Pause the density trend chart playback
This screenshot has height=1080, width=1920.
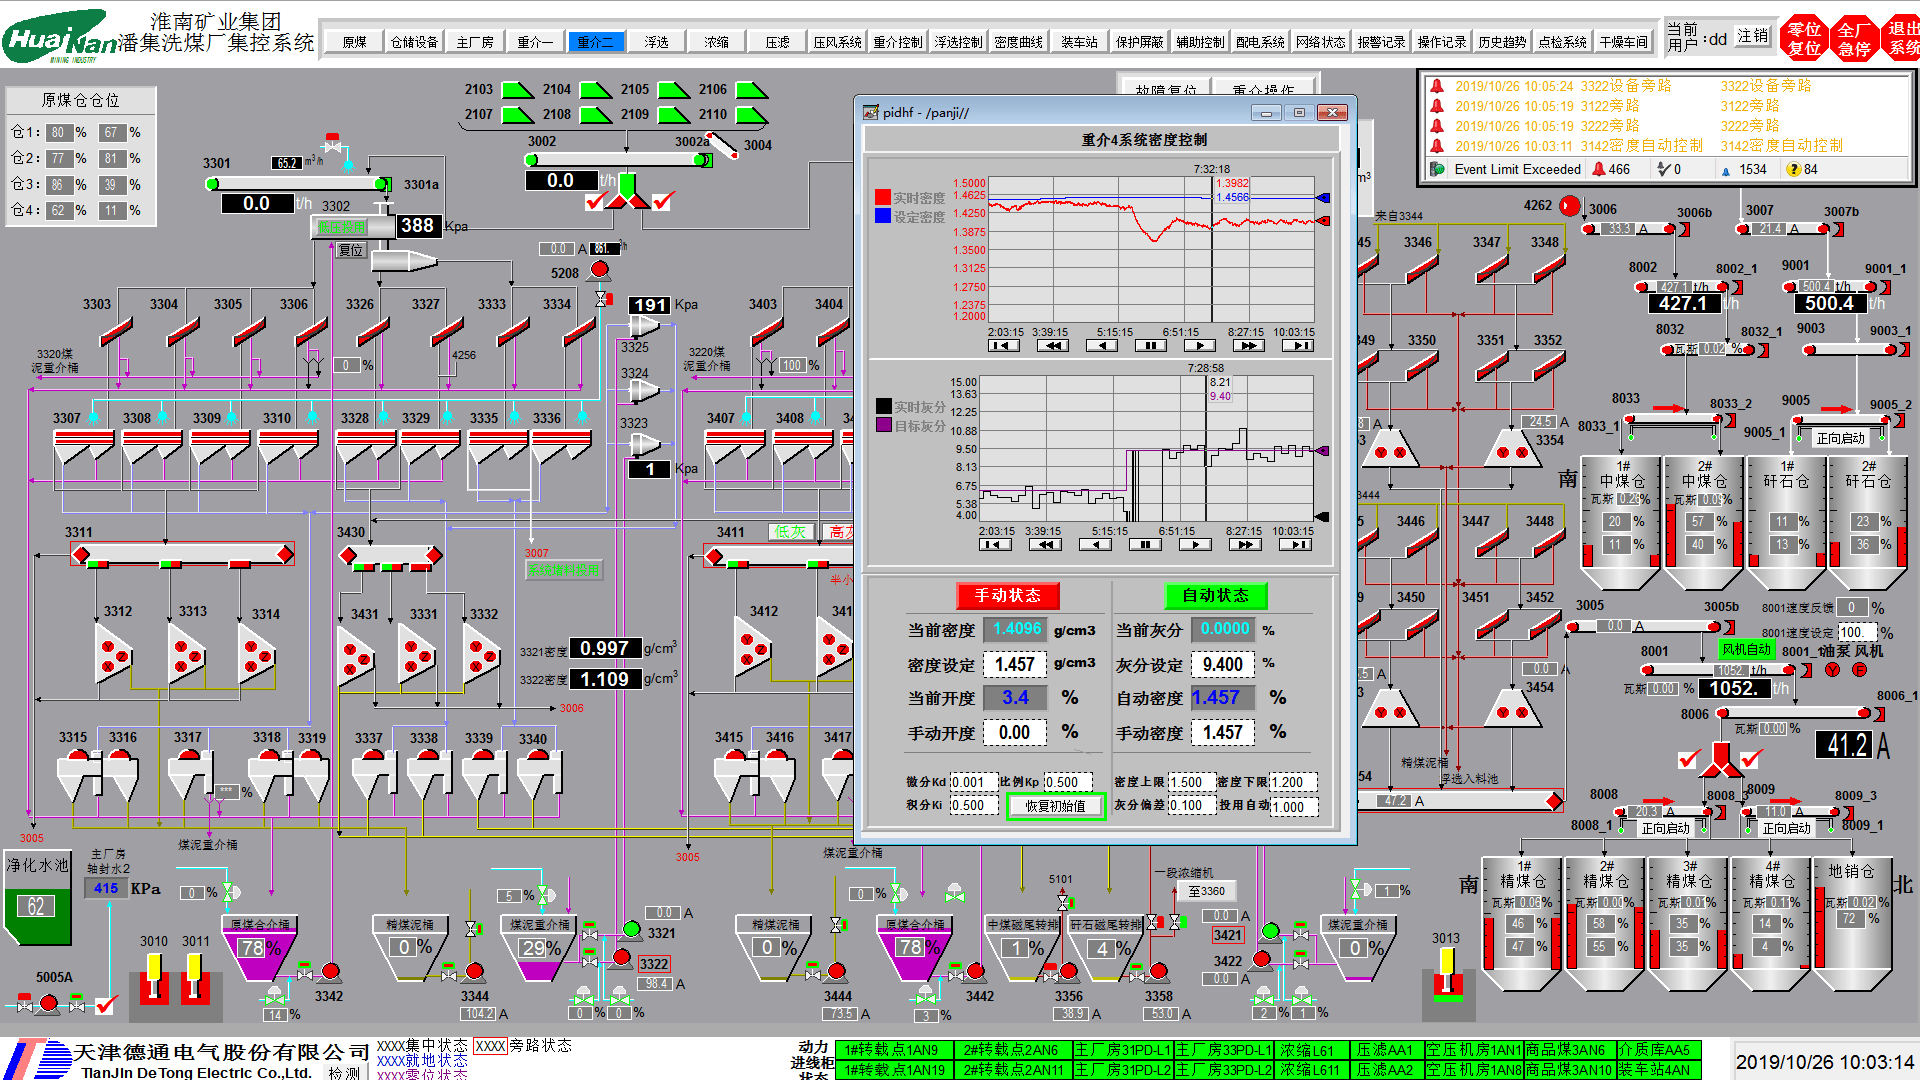coord(1150,346)
